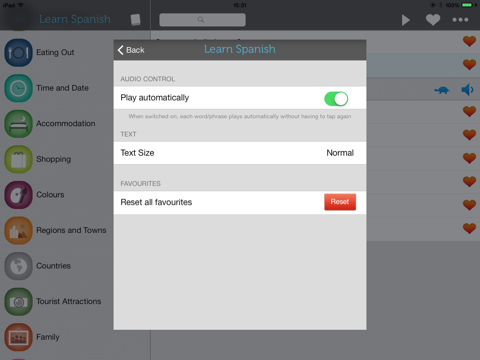Toggle the Play automatically switch
Image resolution: width=480 pixels, height=360 pixels.
pyautogui.click(x=336, y=99)
